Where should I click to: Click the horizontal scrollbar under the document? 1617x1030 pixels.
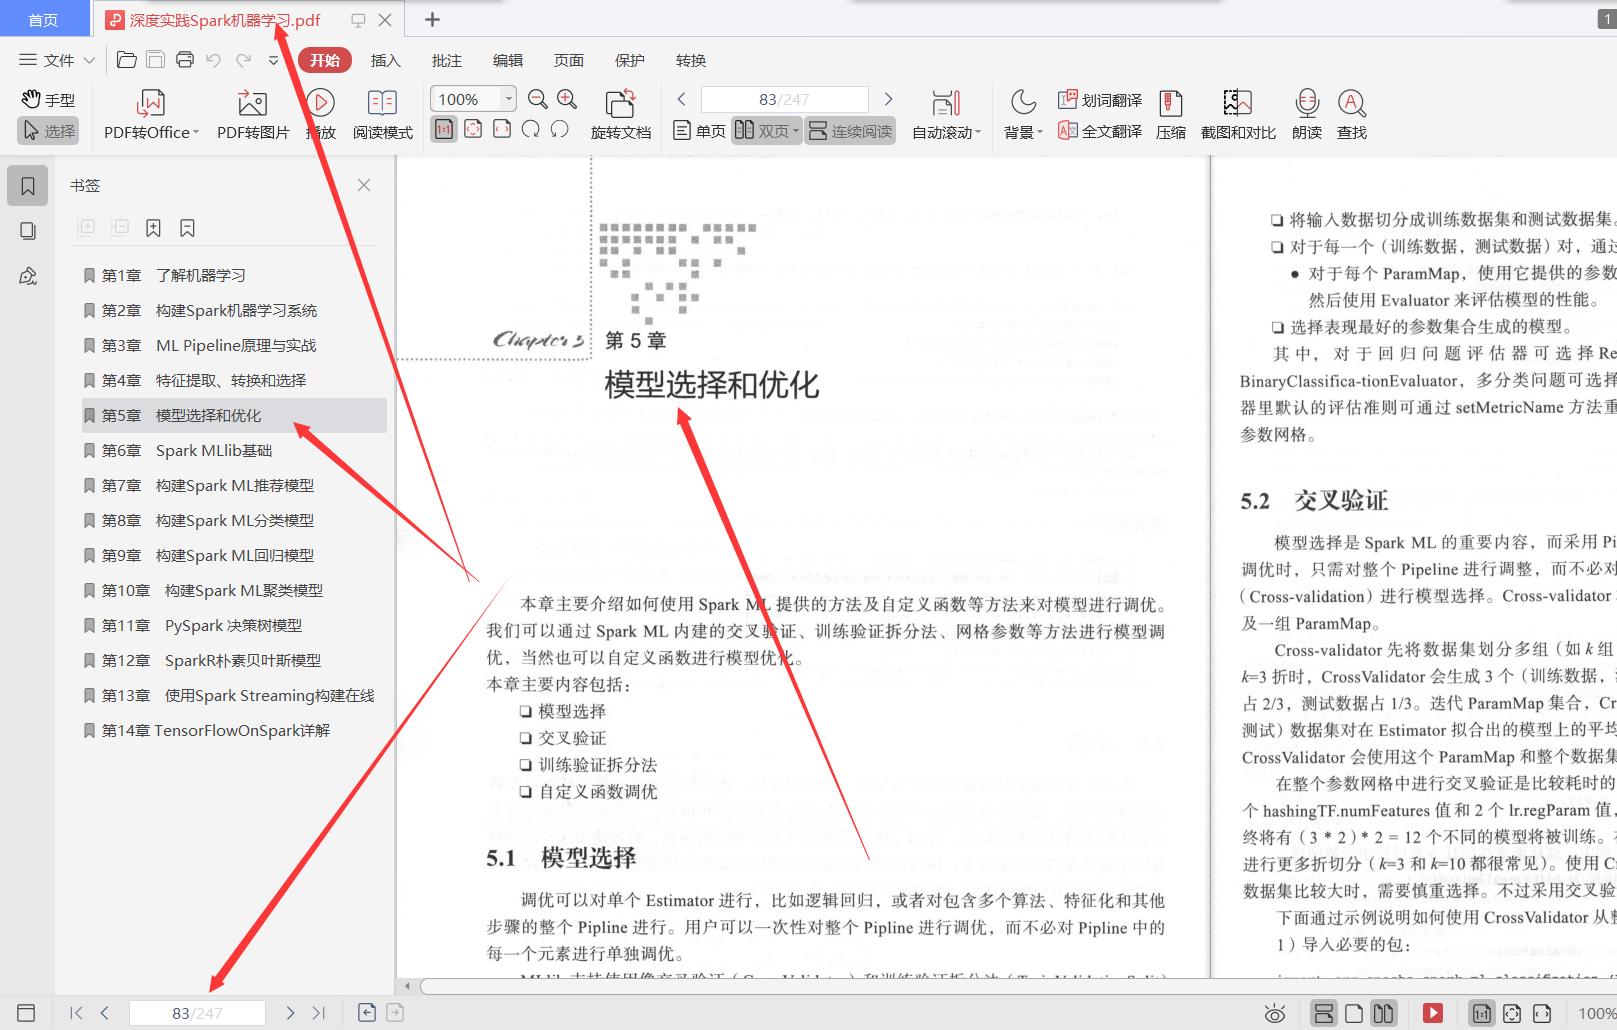click(1018, 986)
